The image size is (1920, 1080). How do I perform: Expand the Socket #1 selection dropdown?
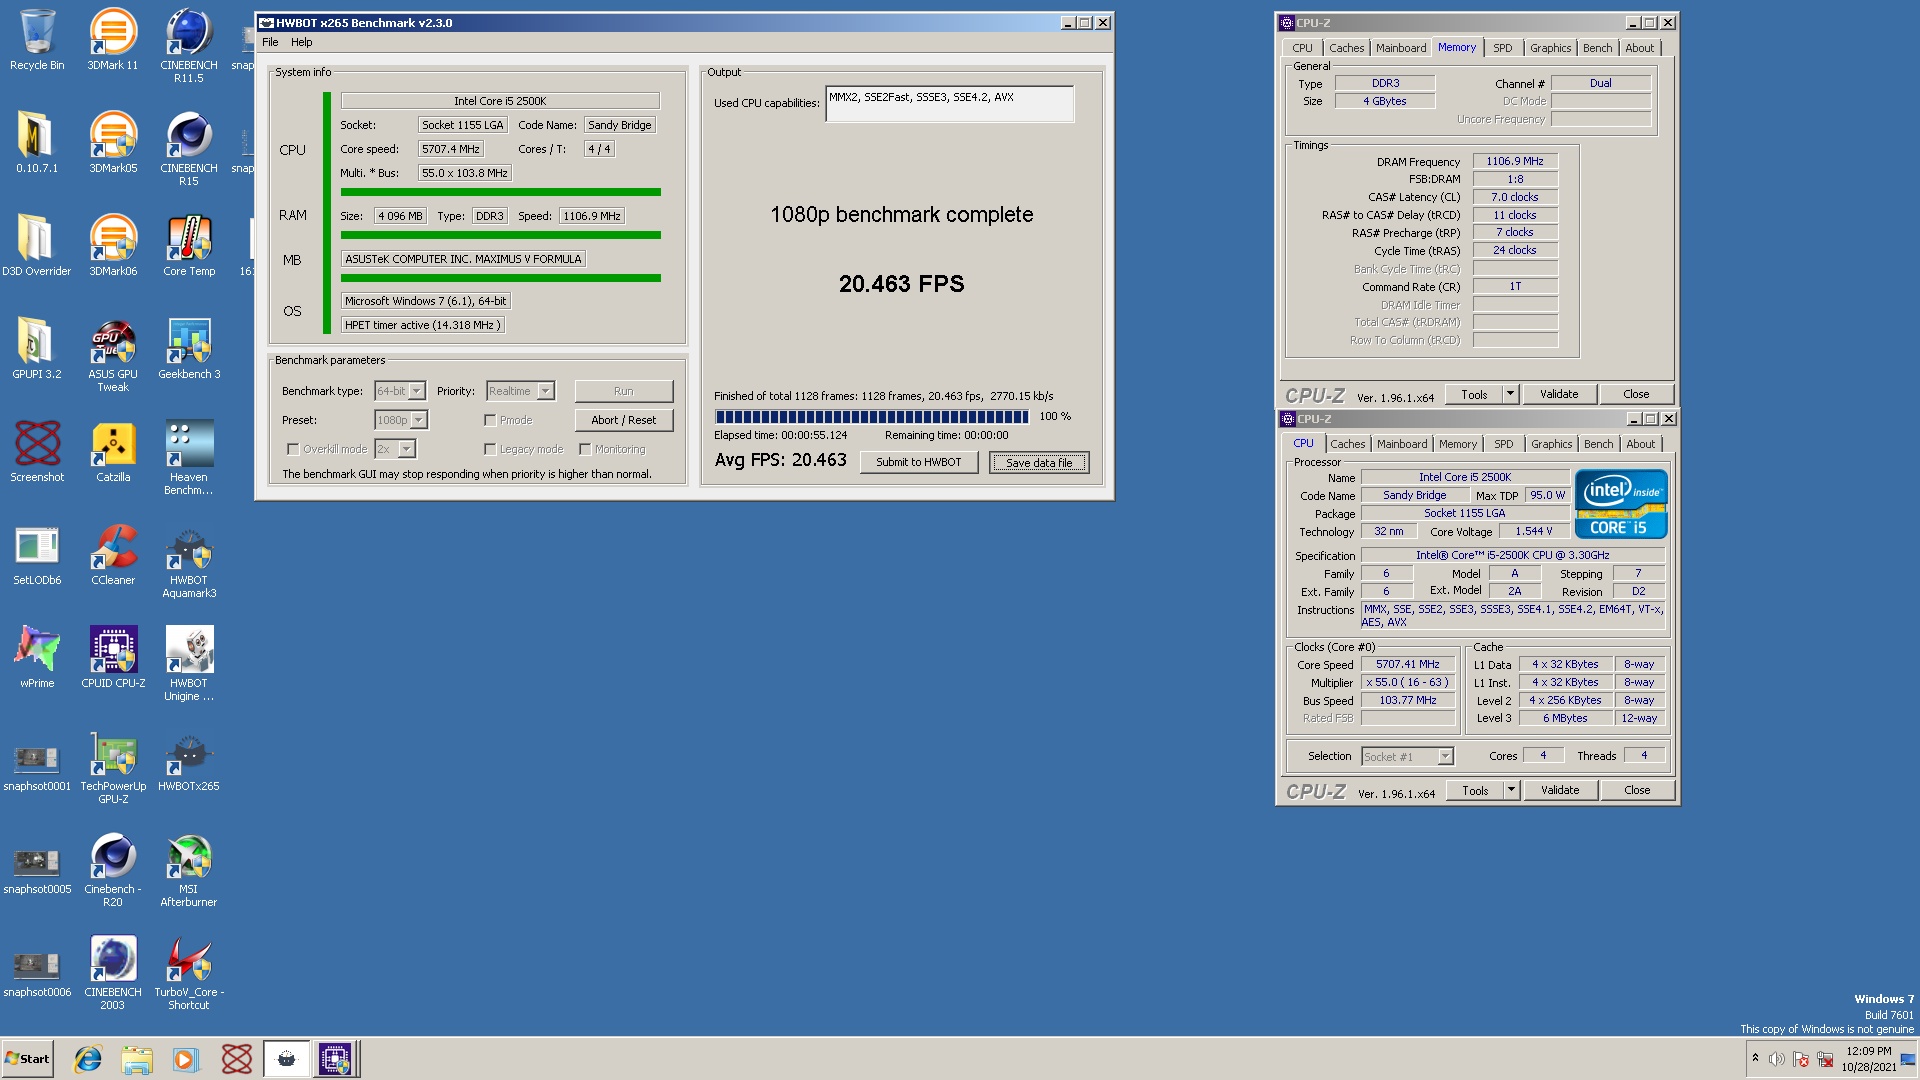(1445, 756)
